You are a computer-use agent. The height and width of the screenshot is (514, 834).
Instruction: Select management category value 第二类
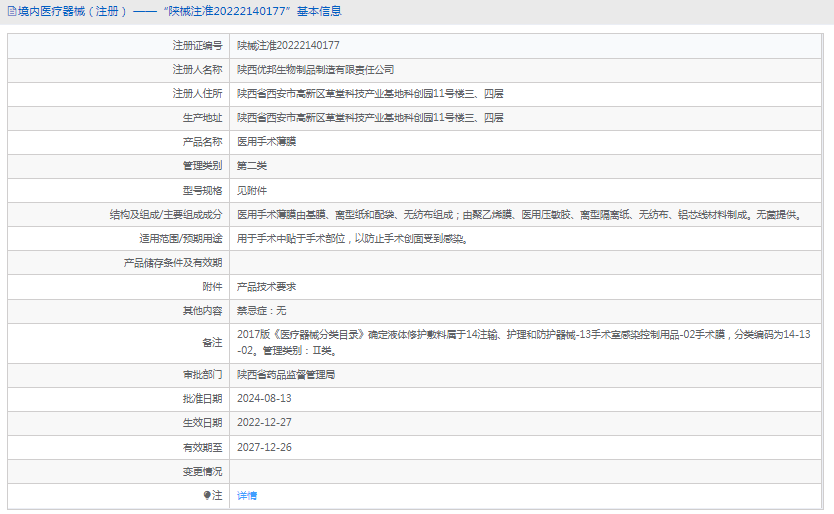[252, 166]
